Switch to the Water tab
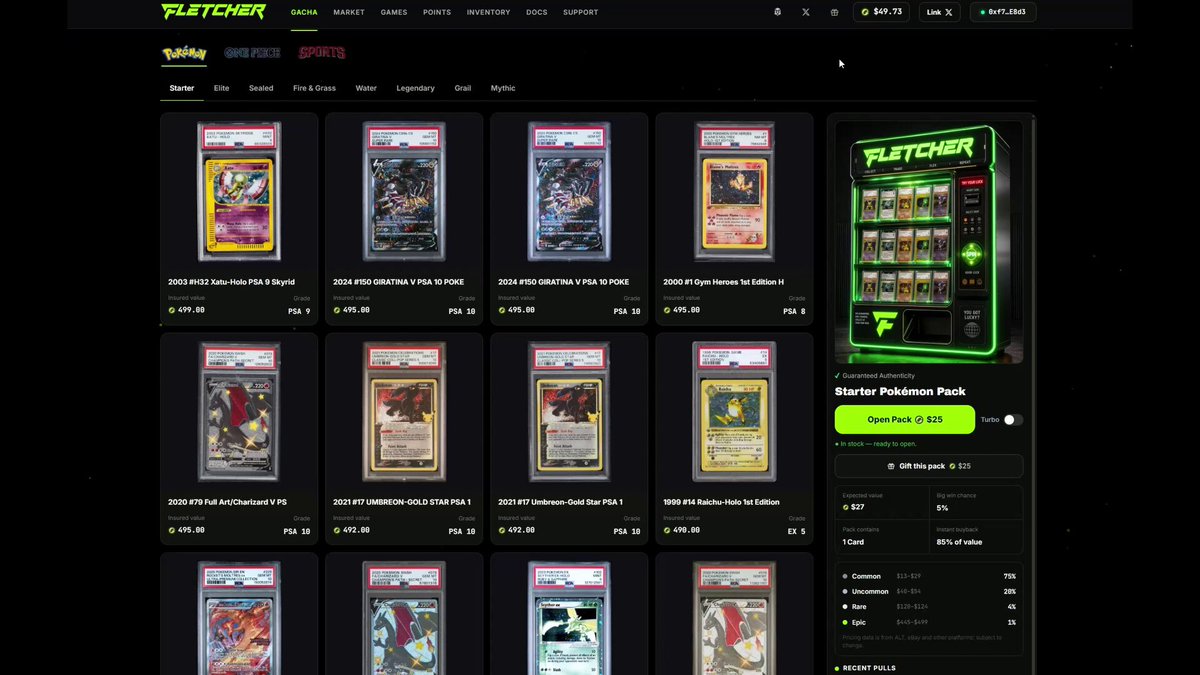The image size is (1200, 675). pyautogui.click(x=366, y=88)
